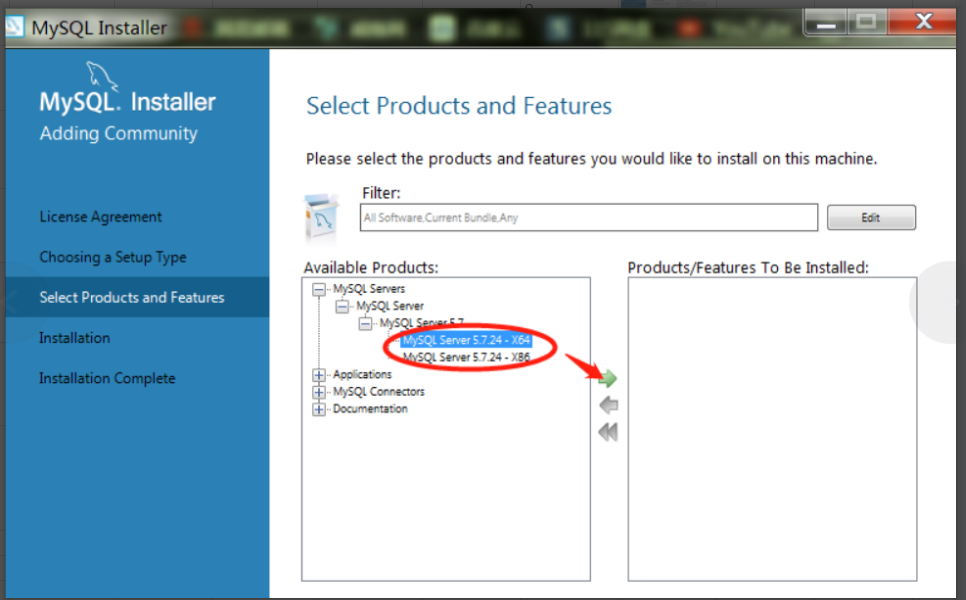Viewport: 966px width, 600px height.
Task: Collapse the MySQL Server 5.7 node
Action: (365, 323)
